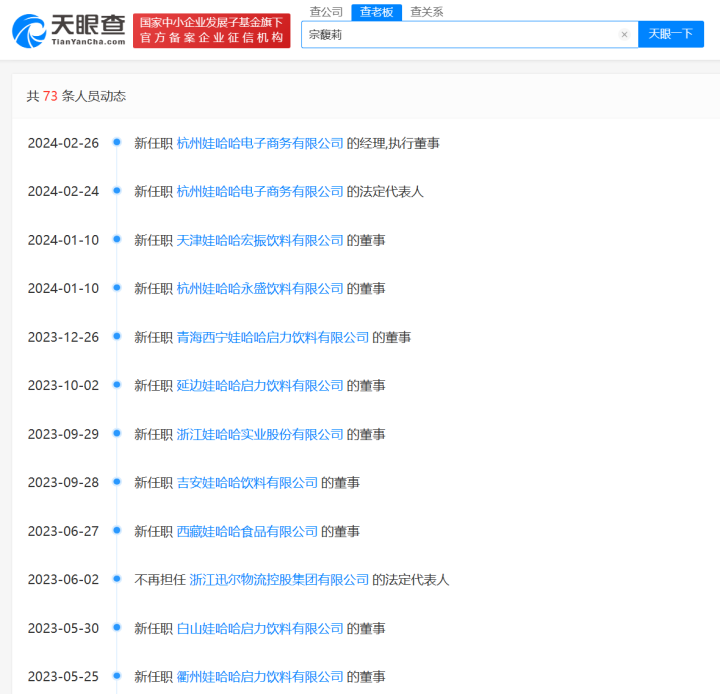Viewport: 720px width, 694px height.
Task: Select the 查老板 tab
Action: [x=376, y=12]
